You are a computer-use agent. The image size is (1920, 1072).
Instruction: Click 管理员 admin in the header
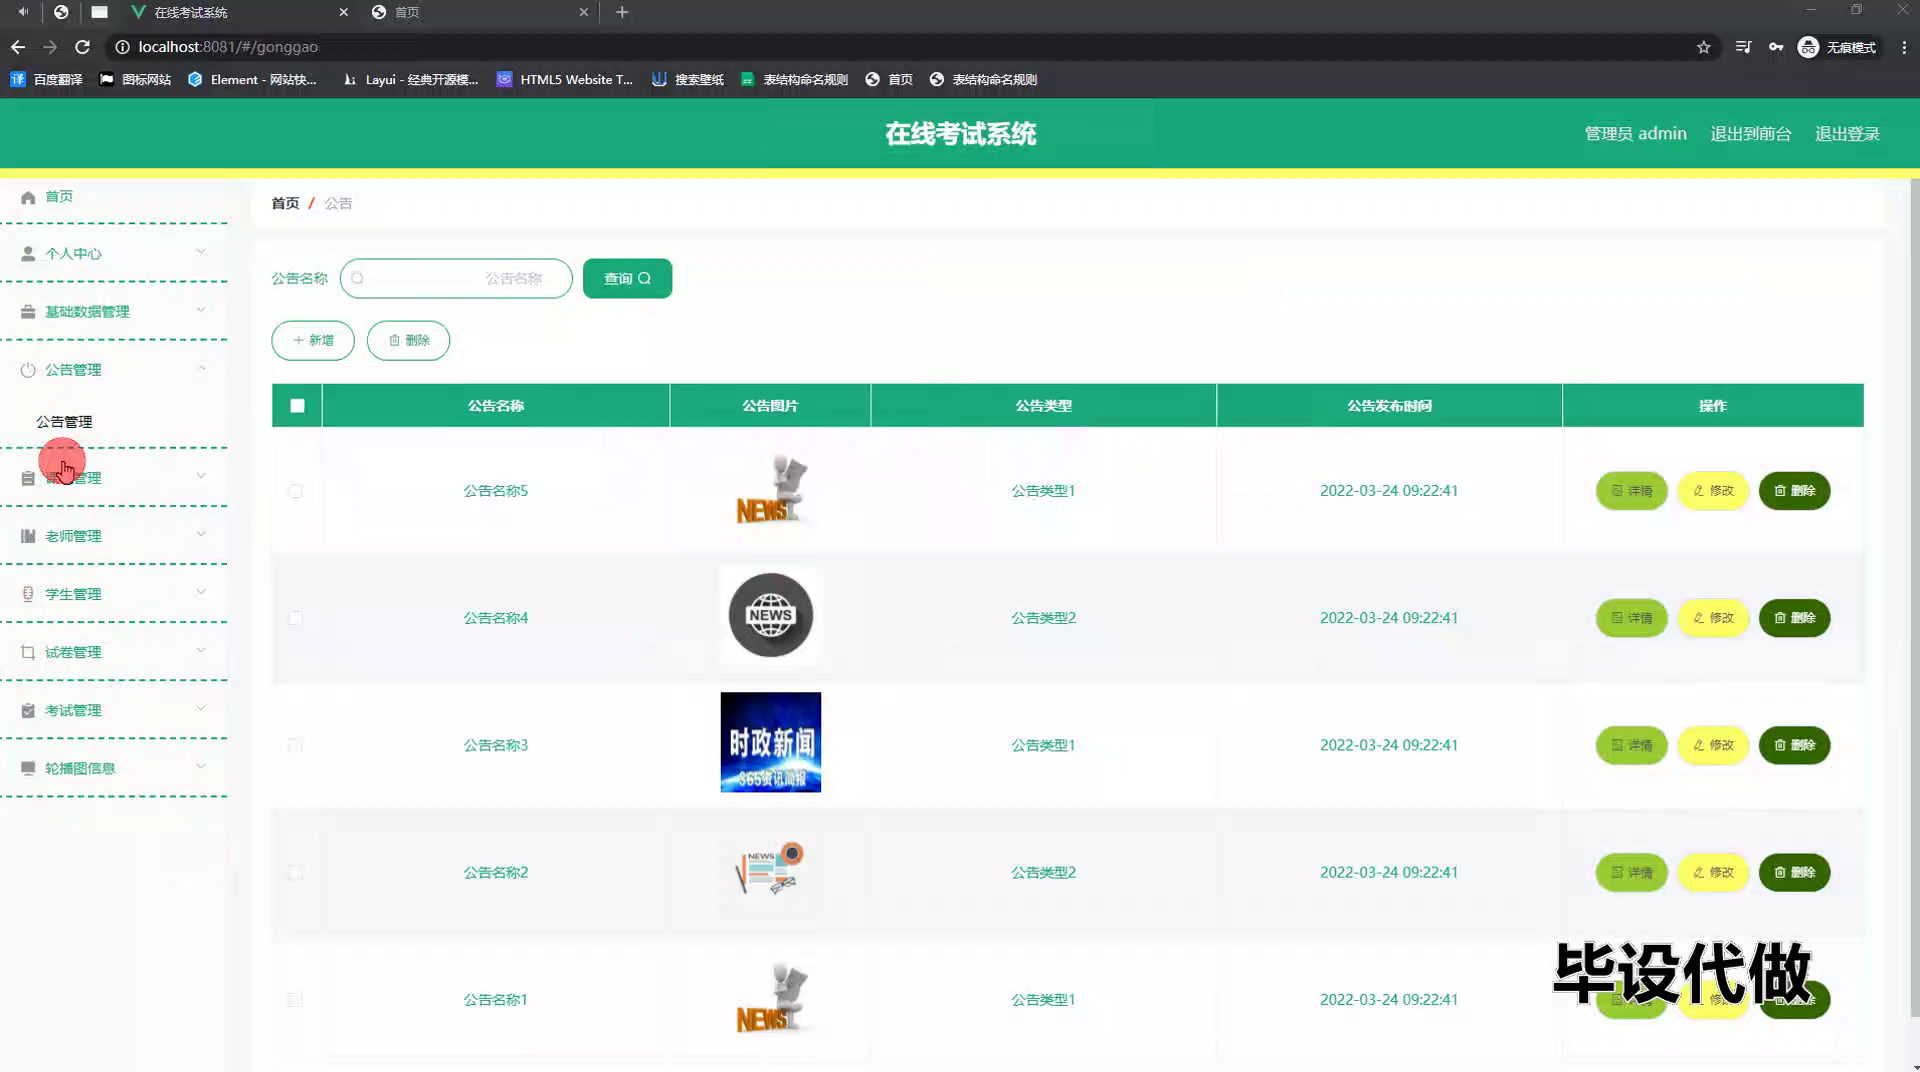coord(1635,134)
